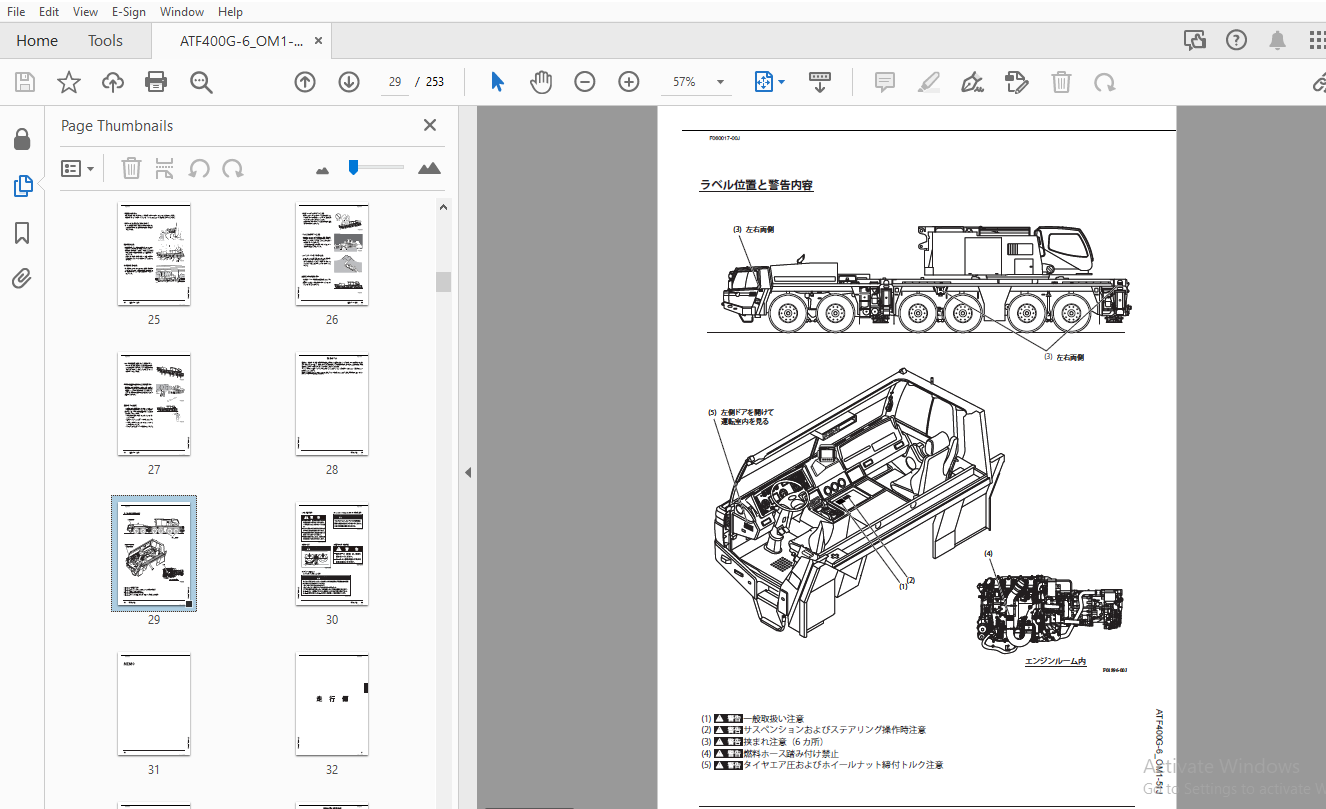The image size is (1326, 809).
Task: Click the toolbar trash delete icon
Action: click(1061, 82)
